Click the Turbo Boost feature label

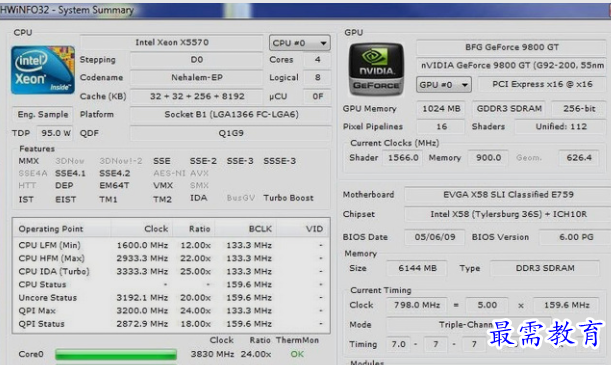pyautogui.click(x=288, y=198)
